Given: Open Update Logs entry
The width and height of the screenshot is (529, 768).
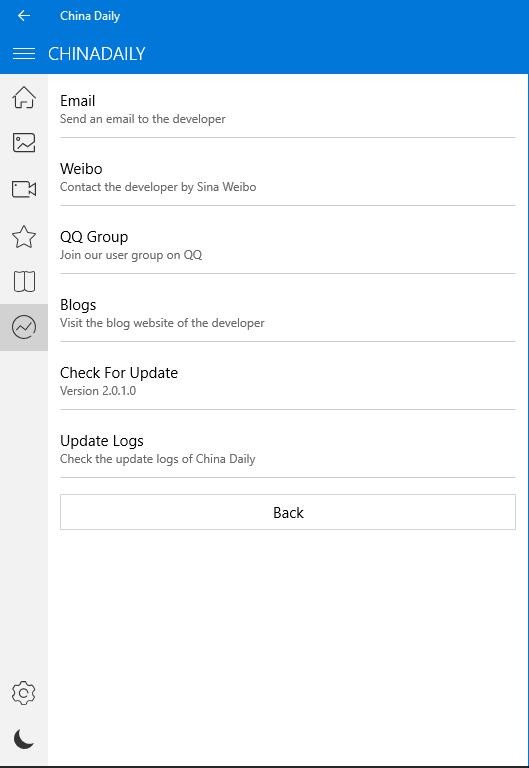Looking at the screenshot, I should [288, 450].
